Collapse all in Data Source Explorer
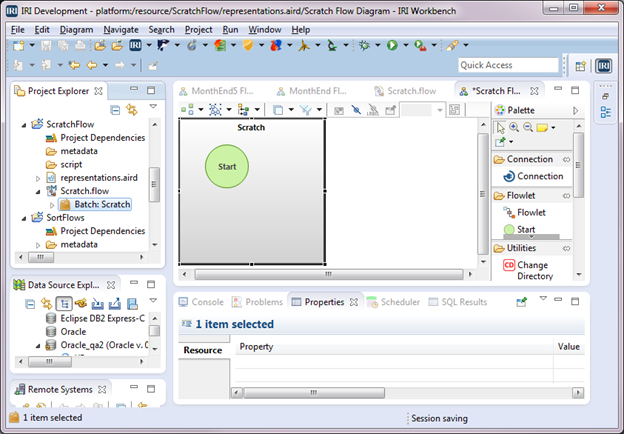Image resolution: width=624 pixels, height=434 pixels. click(x=30, y=304)
